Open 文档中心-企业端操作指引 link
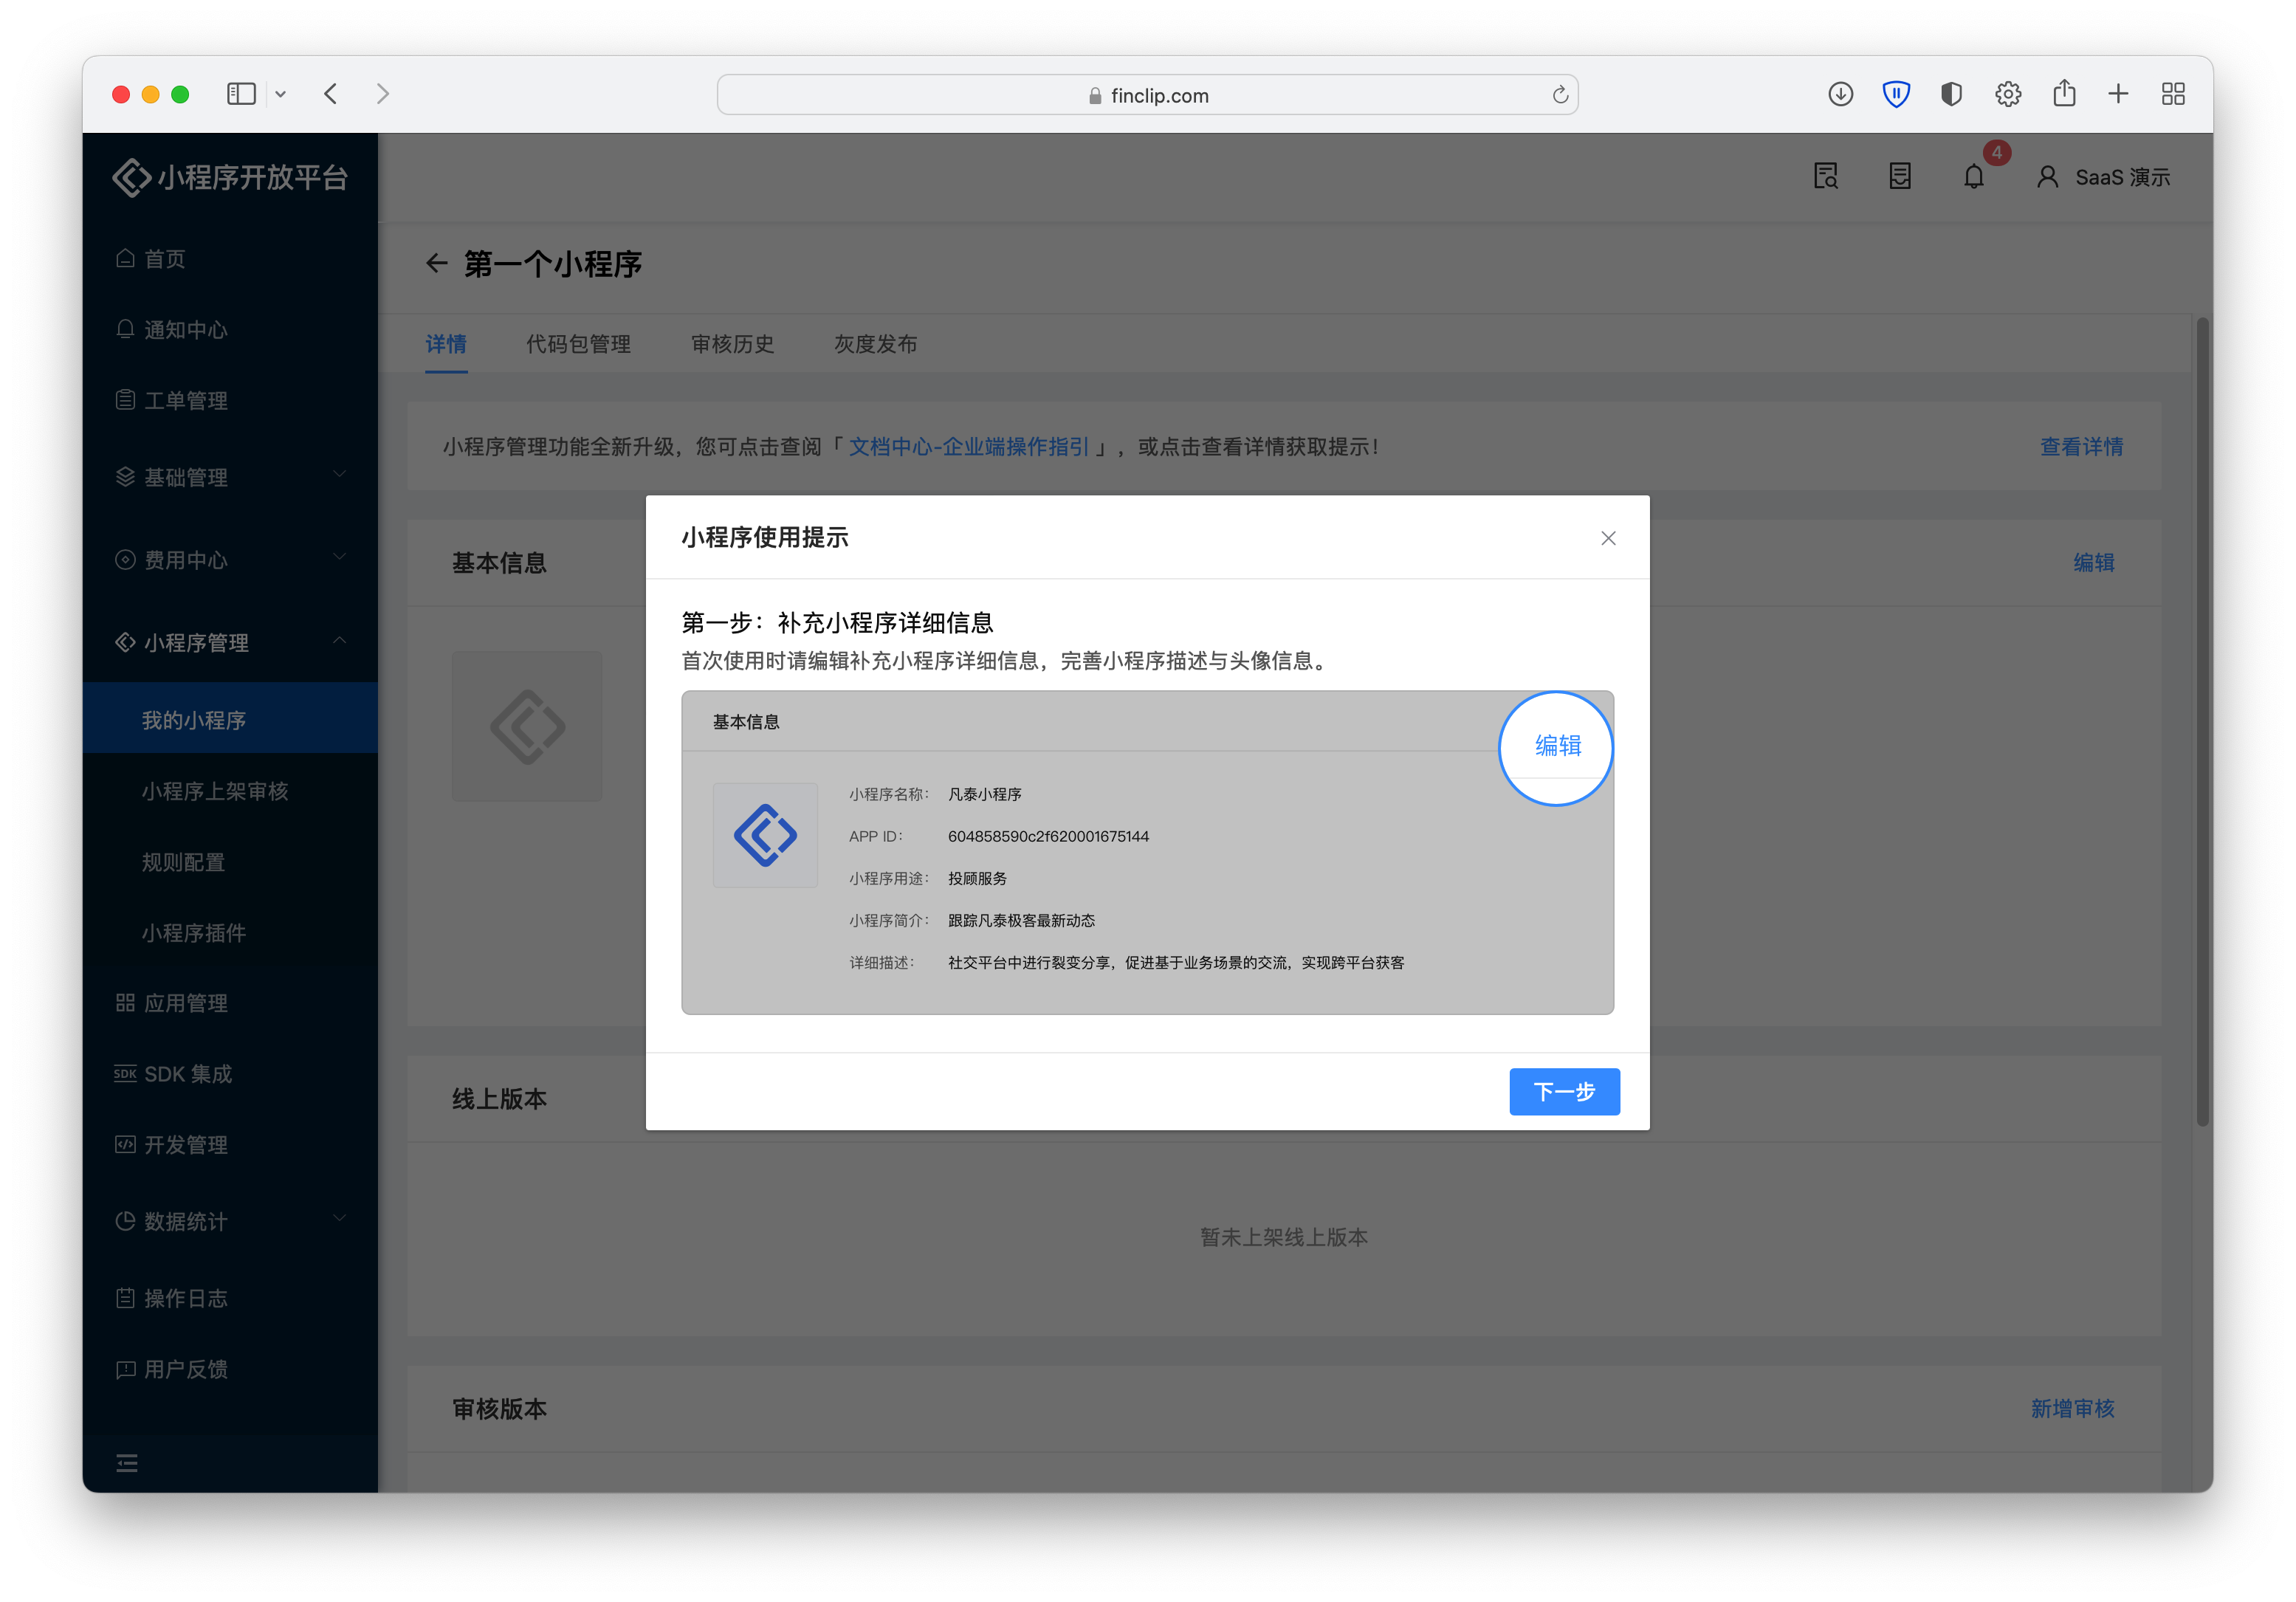The image size is (2296, 1602). pyautogui.click(x=968, y=447)
